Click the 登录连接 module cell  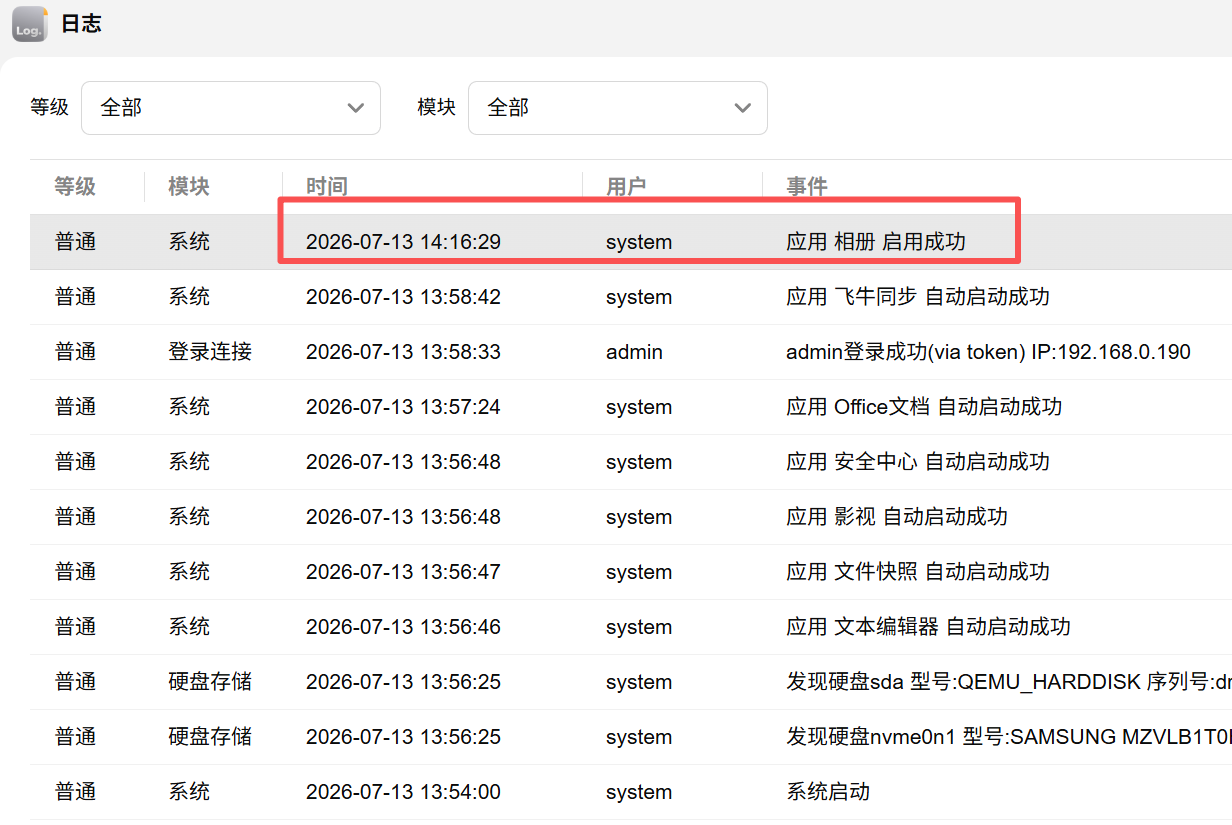click(x=210, y=352)
